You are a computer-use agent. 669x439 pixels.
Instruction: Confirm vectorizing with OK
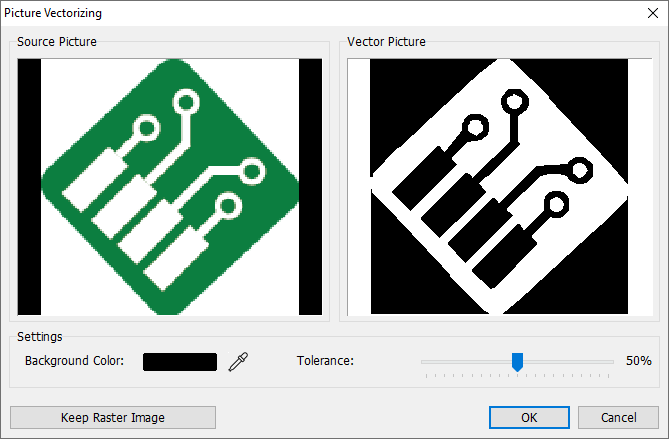(x=529, y=417)
